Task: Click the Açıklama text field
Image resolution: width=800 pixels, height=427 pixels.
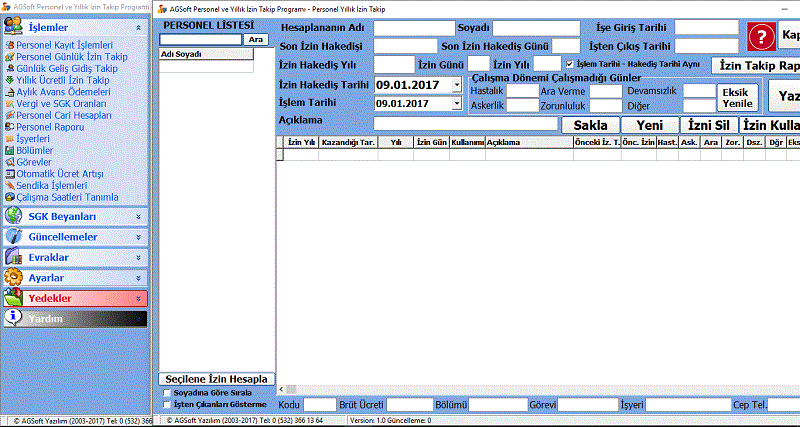Action: coord(465,124)
